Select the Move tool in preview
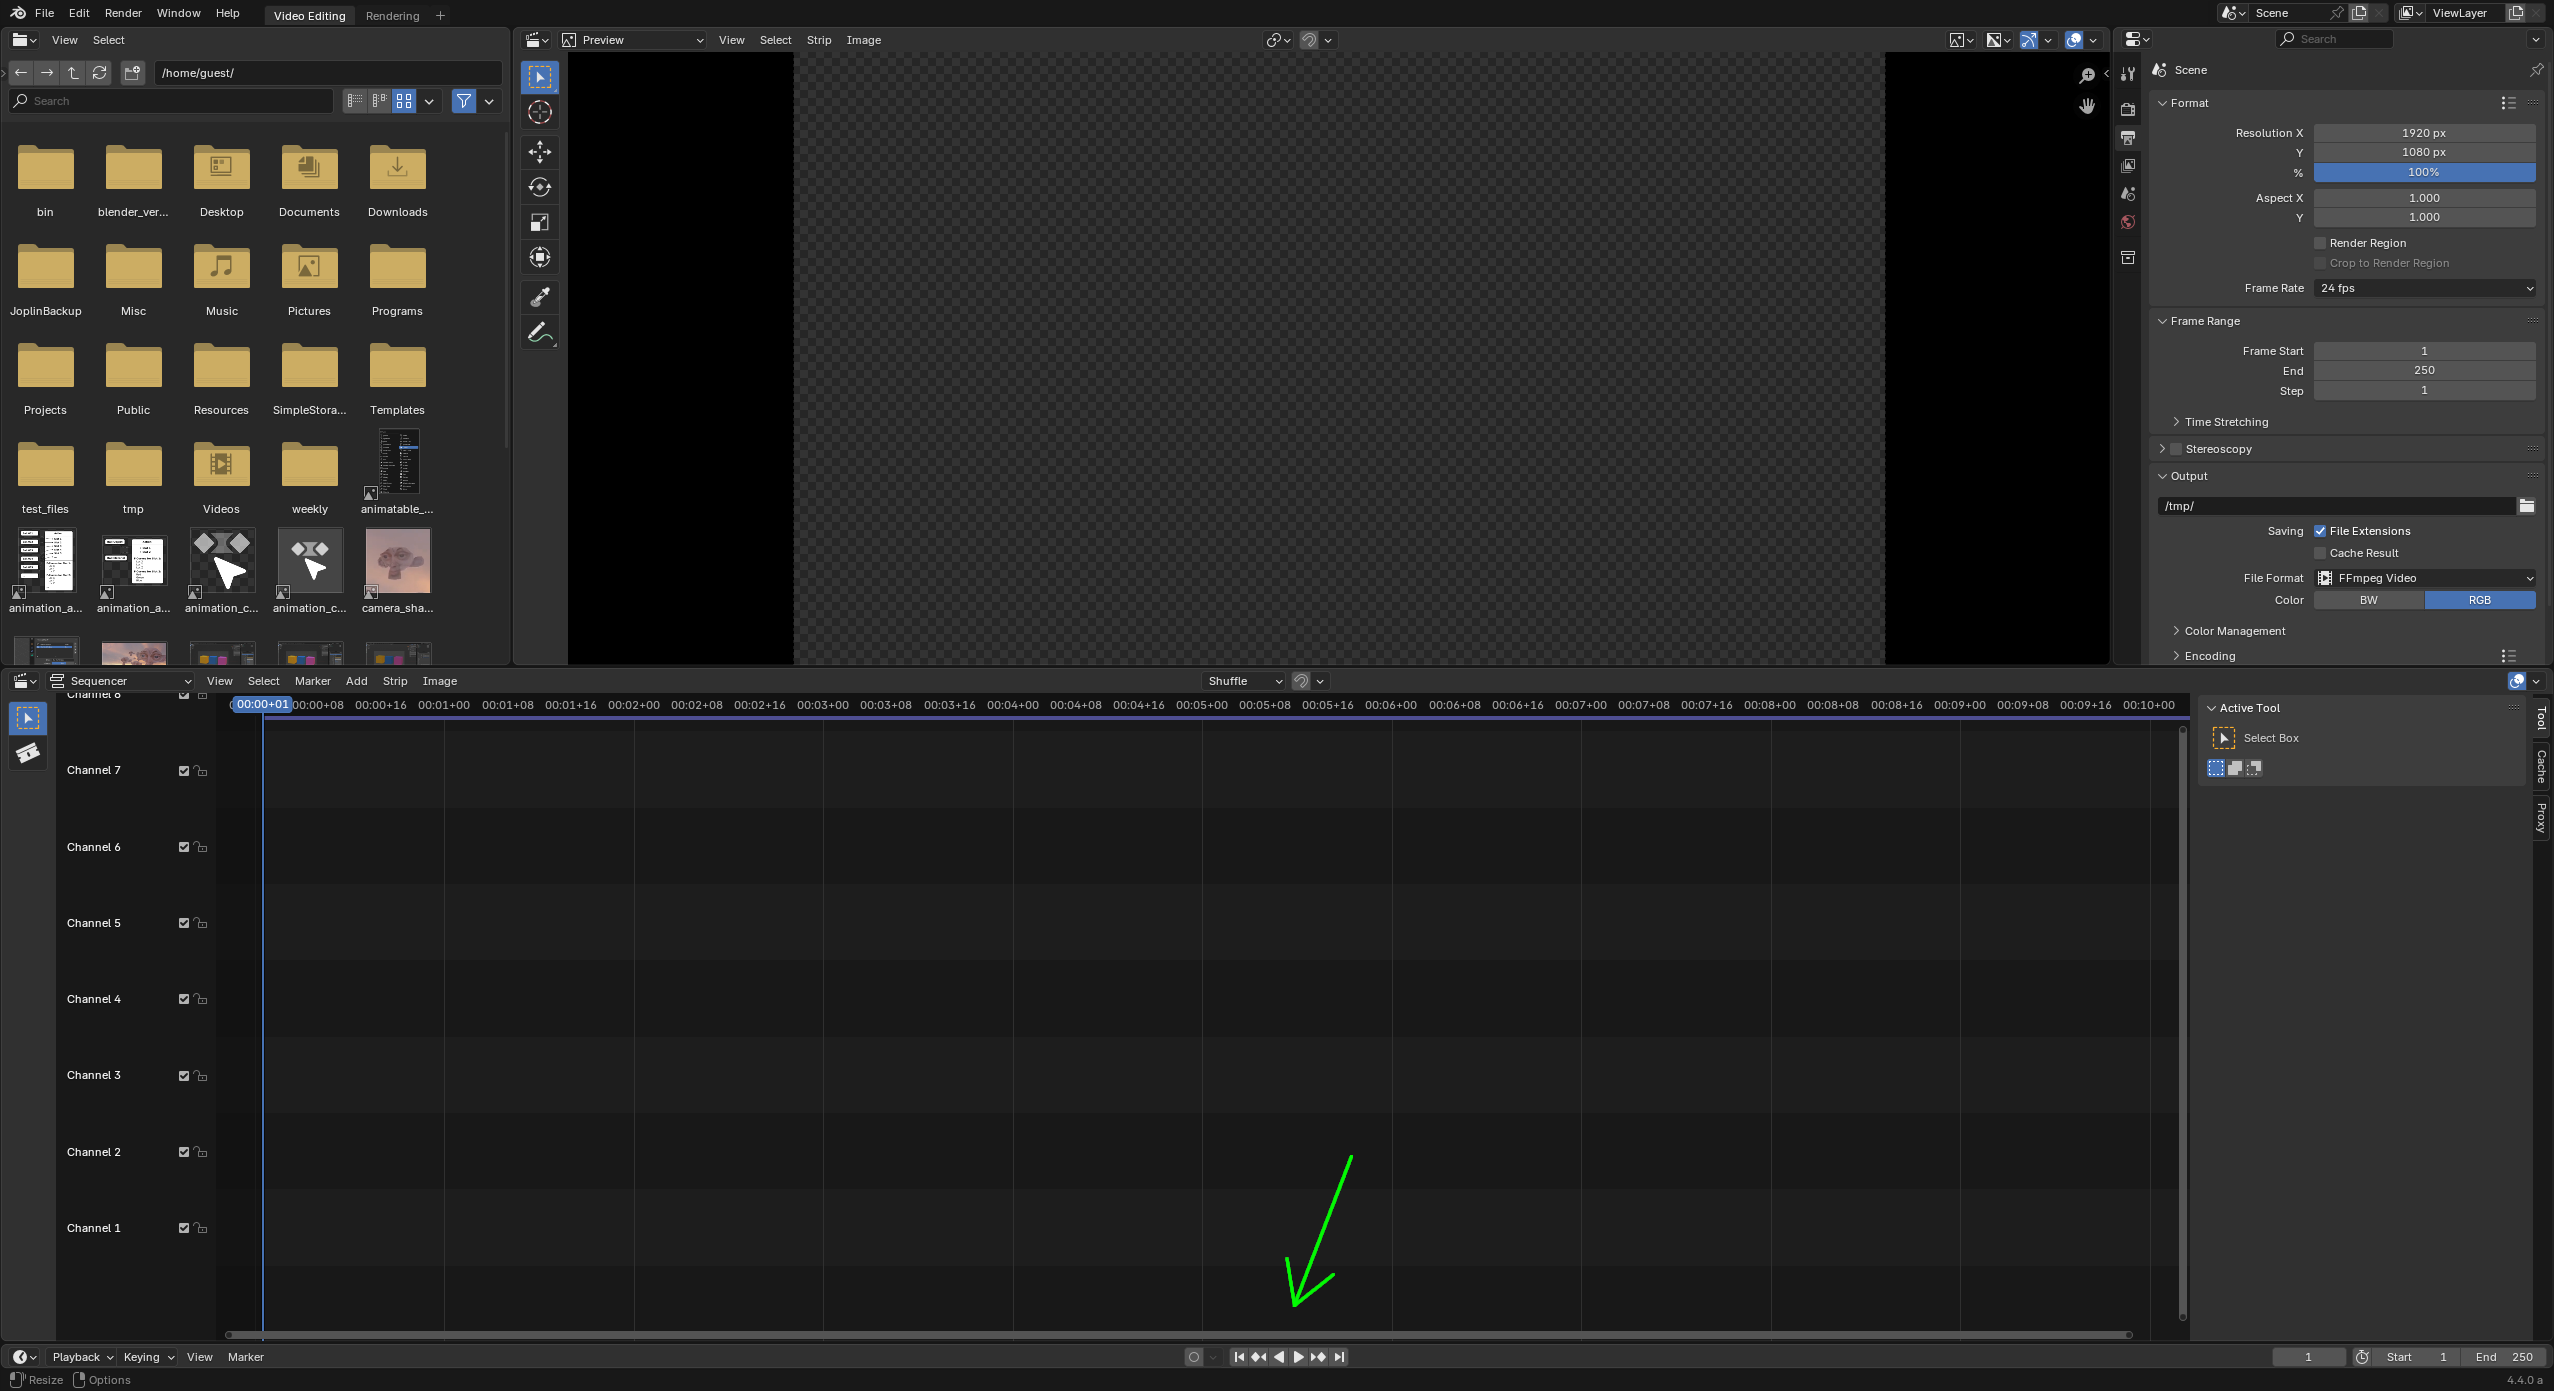 click(539, 152)
